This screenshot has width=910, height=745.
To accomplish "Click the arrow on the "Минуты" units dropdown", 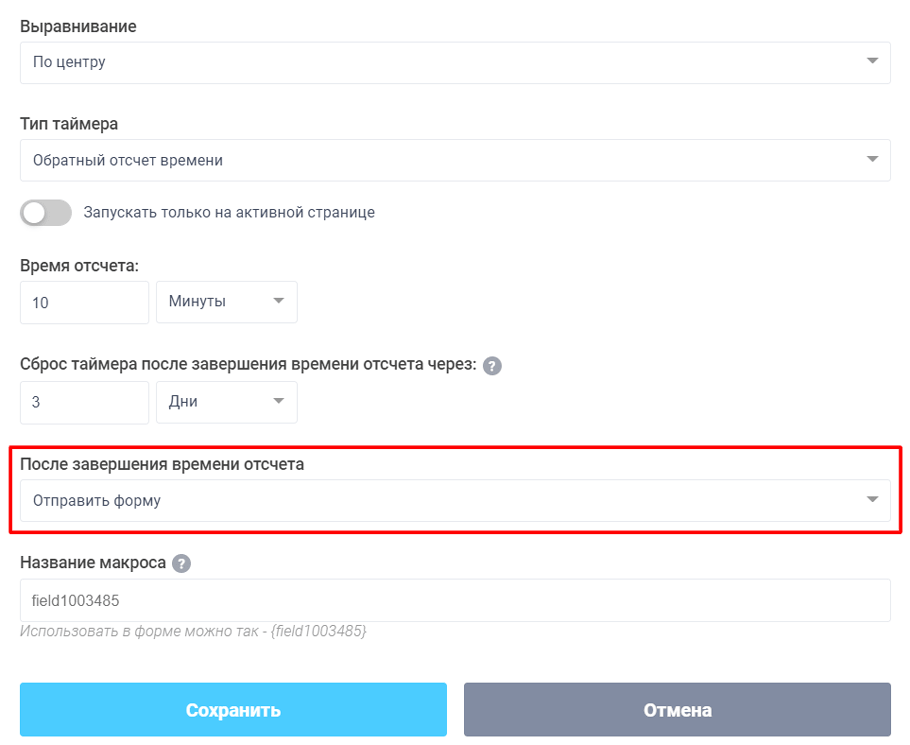I will [x=280, y=302].
